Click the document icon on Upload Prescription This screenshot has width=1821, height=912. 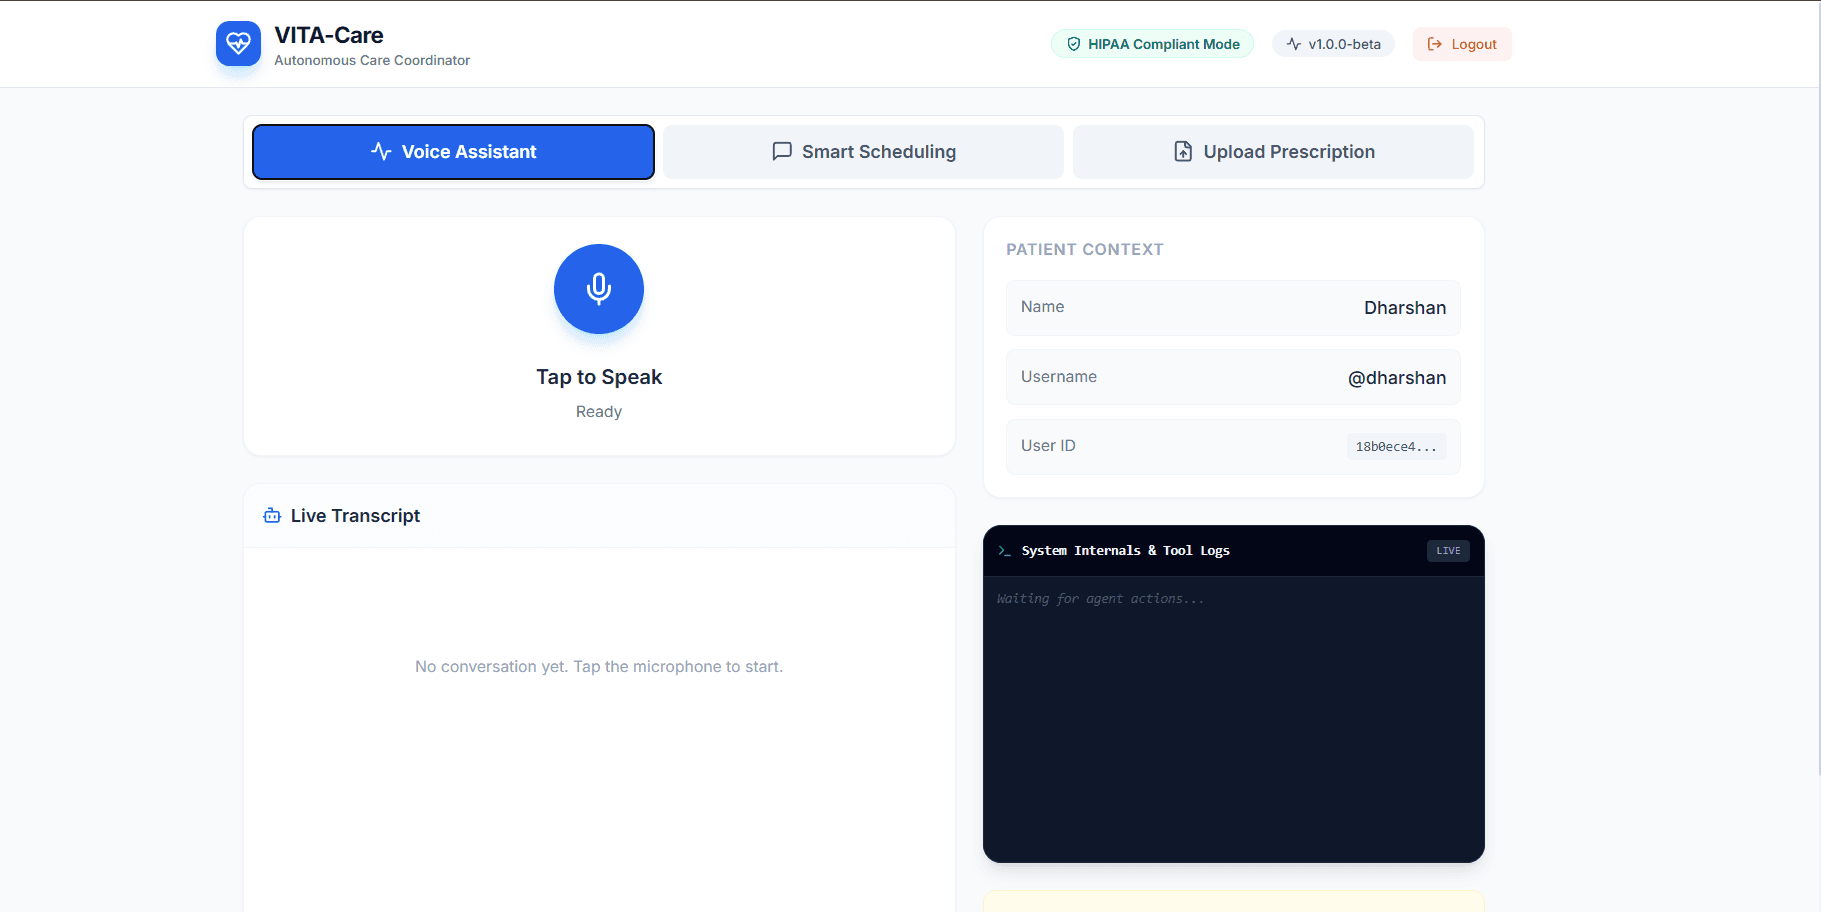click(1183, 152)
